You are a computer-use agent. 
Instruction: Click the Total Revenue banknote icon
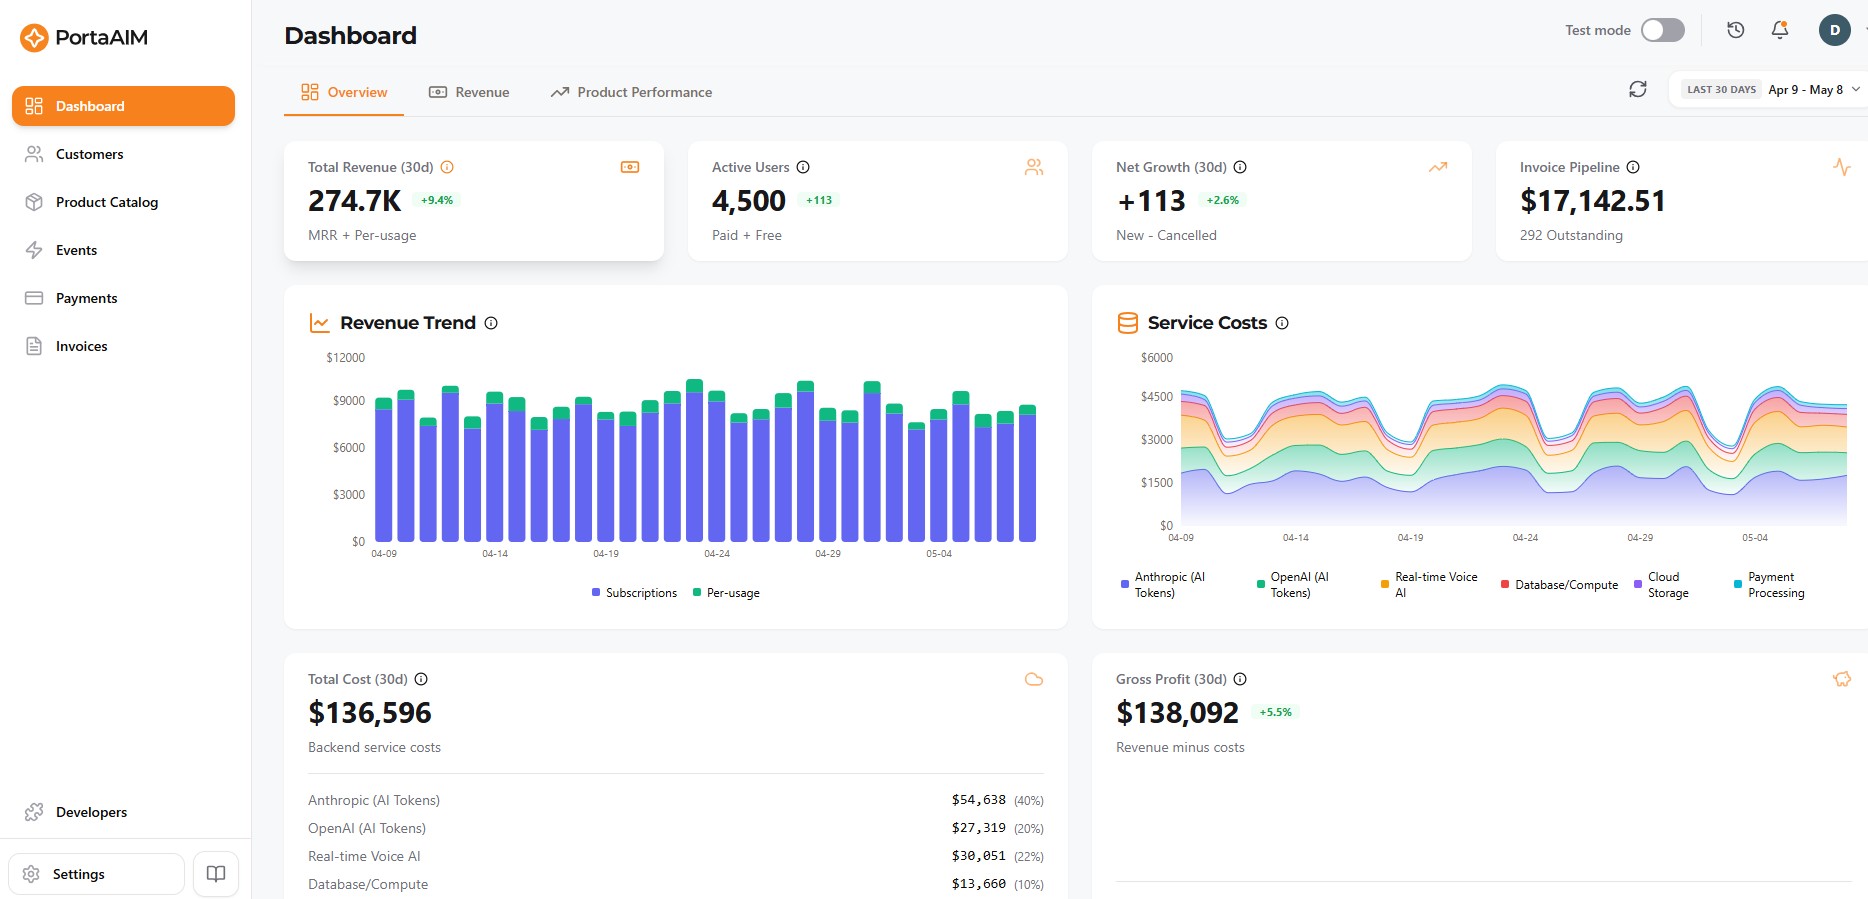click(x=630, y=167)
